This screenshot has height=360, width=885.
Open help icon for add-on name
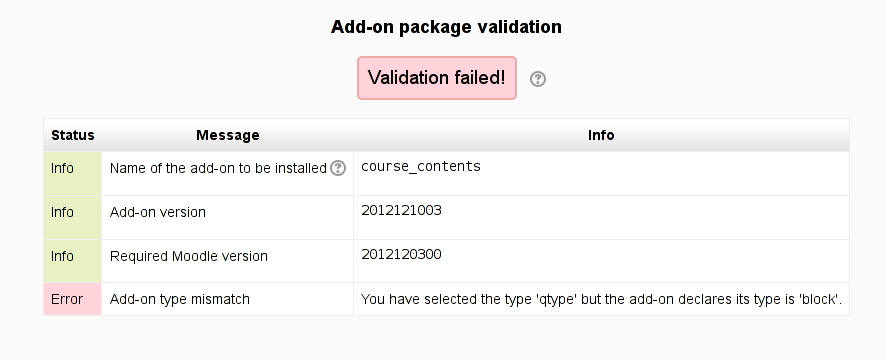(338, 168)
